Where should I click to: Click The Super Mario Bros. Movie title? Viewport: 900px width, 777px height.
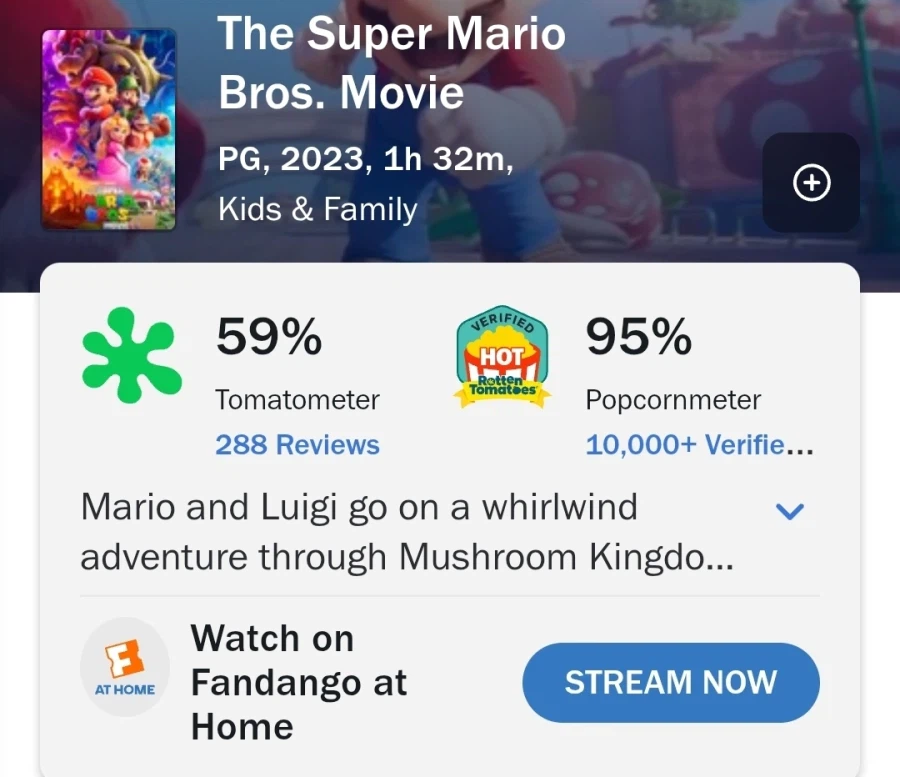pos(391,63)
